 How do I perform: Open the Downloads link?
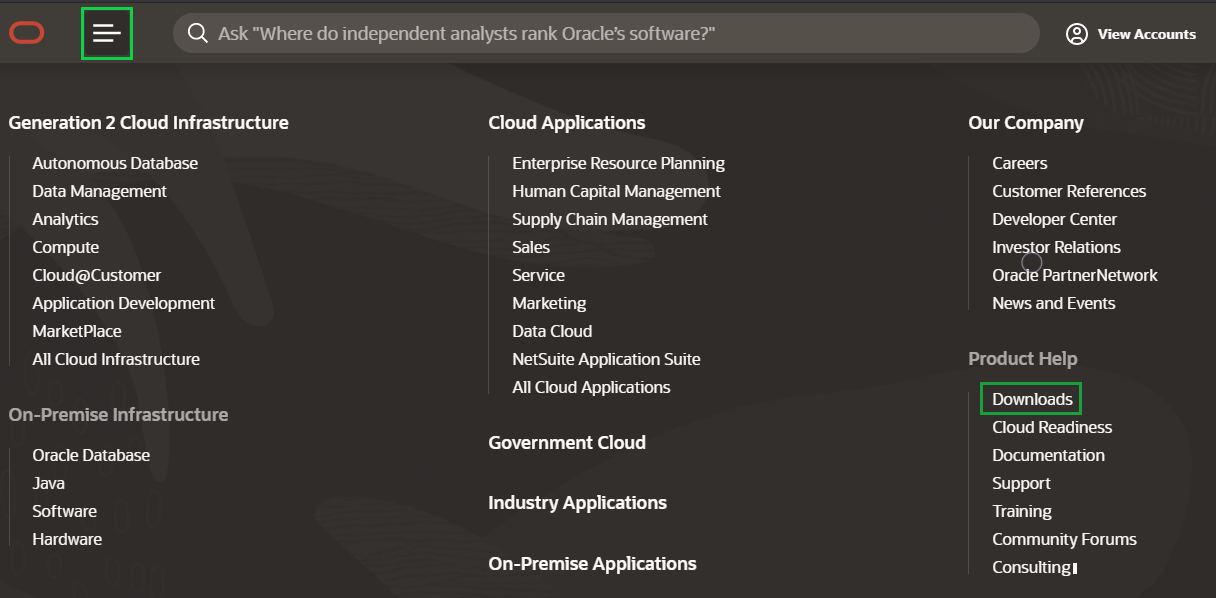[x=1032, y=399]
